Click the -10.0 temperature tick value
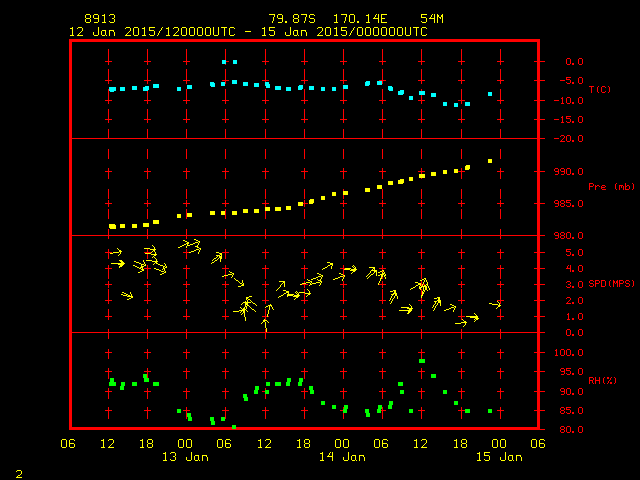Image resolution: width=640 pixels, height=480 pixels. click(569, 100)
